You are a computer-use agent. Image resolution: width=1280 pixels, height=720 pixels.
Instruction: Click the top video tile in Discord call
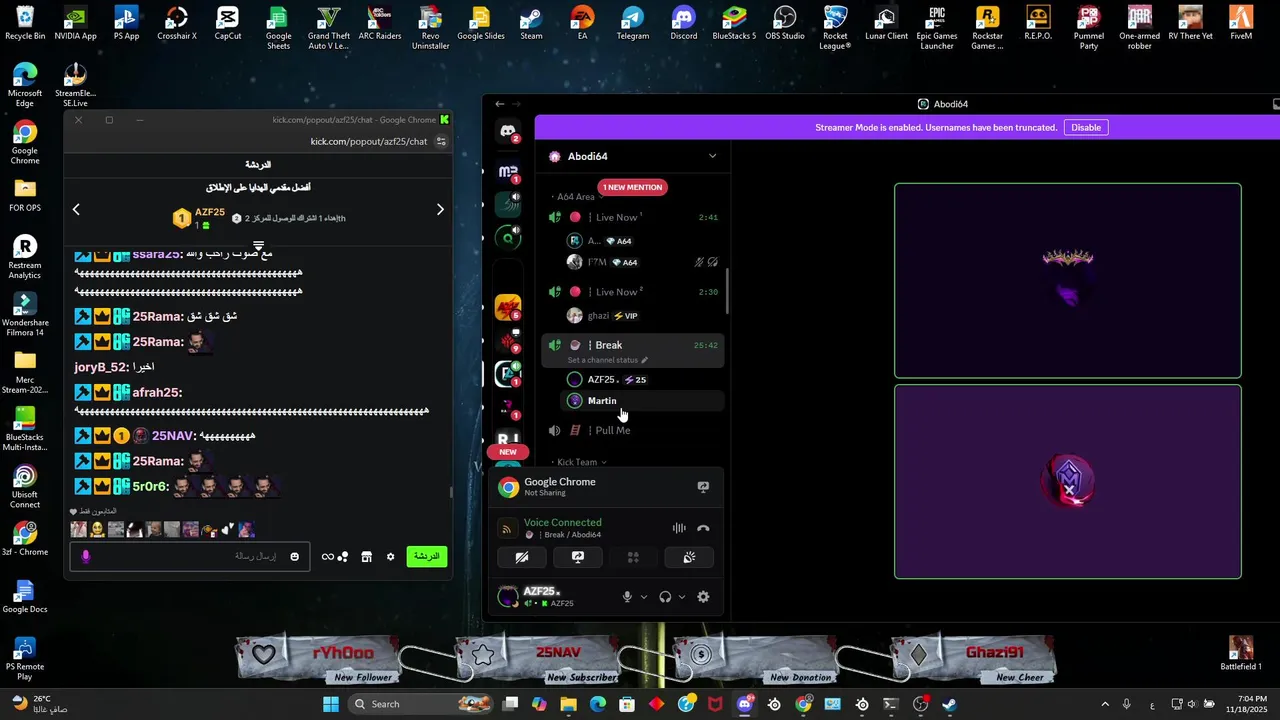click(x=1068, y=281)
